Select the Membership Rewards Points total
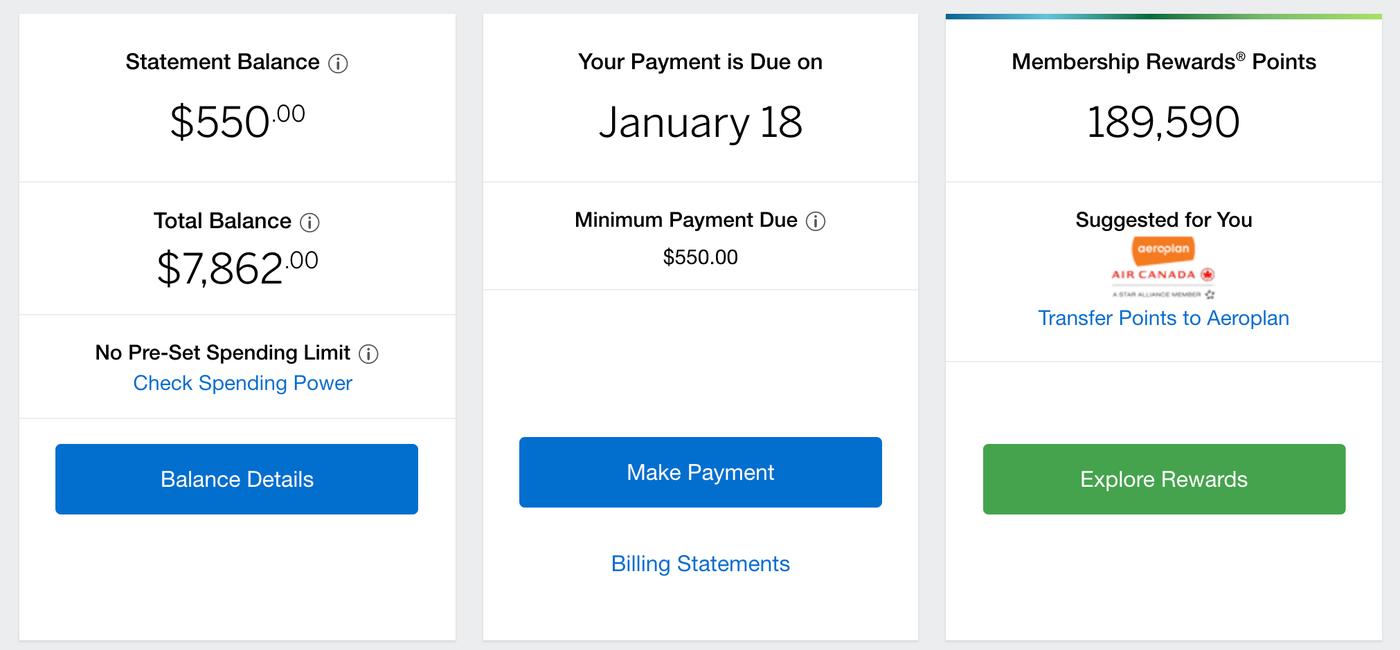This screenshot has width=1400, height=650. (1163, 121)
